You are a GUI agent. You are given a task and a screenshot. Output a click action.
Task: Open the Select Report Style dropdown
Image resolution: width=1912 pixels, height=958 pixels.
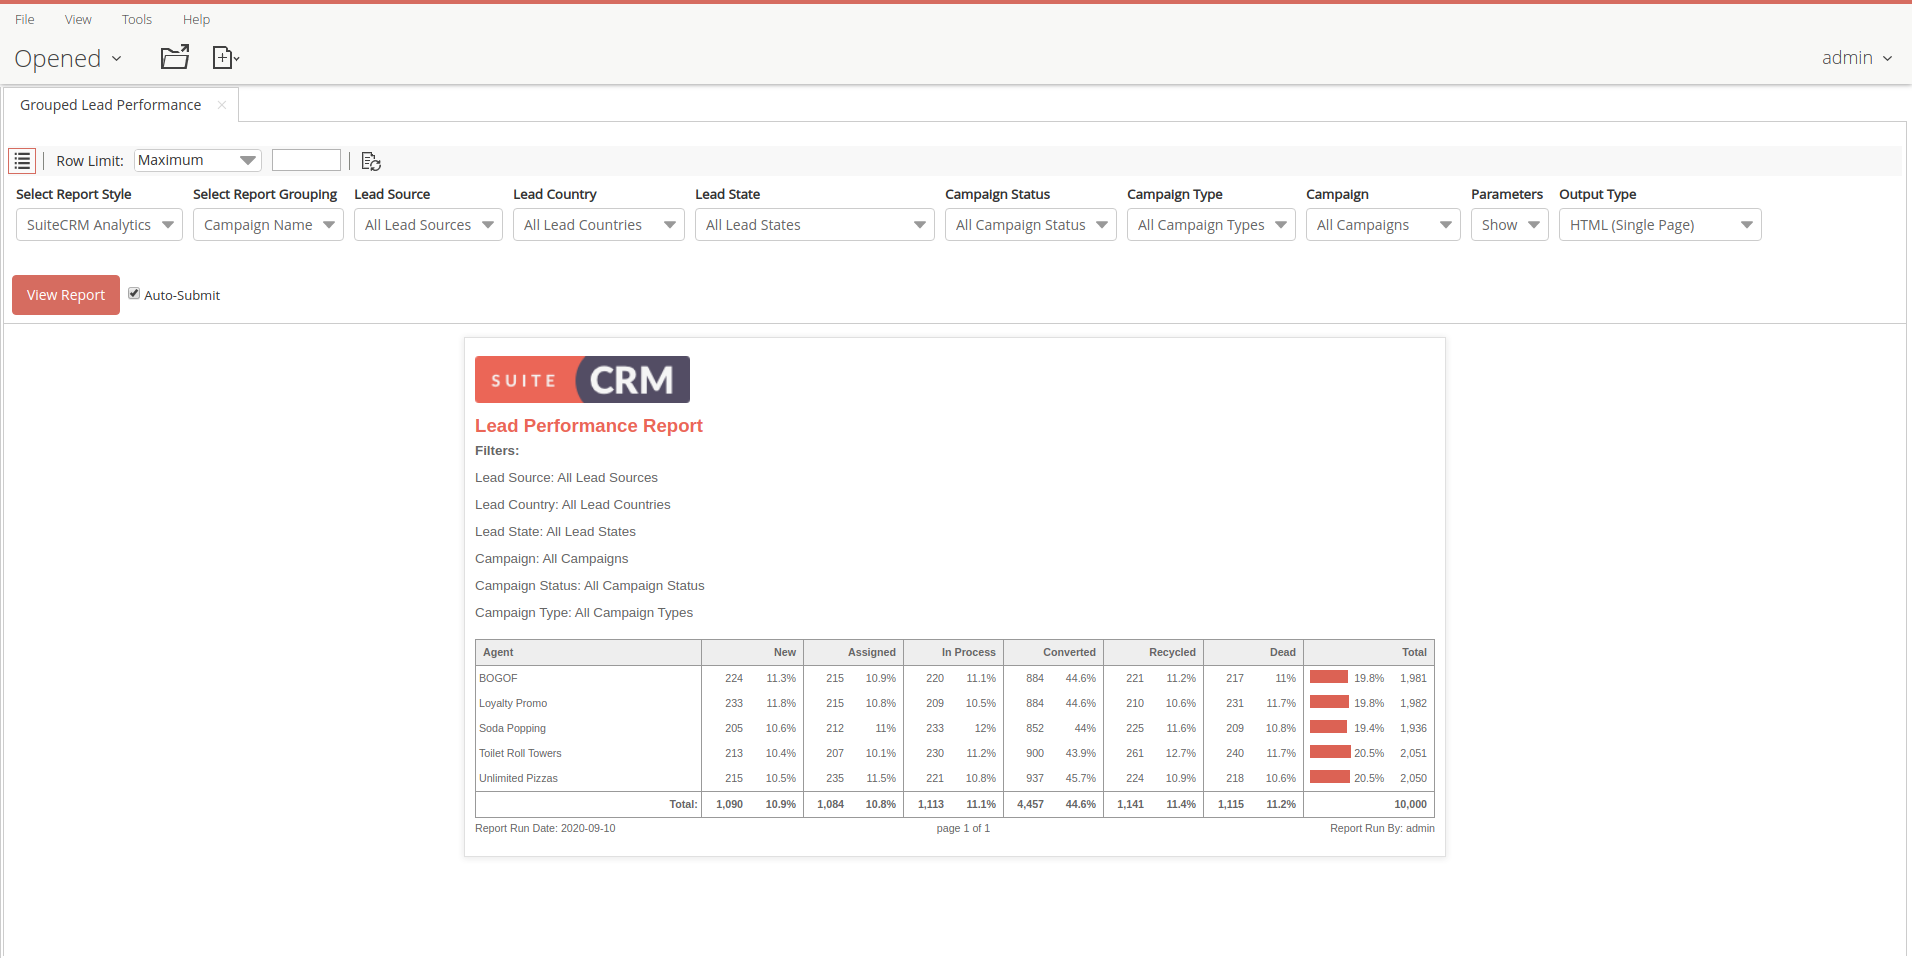(x=99, y=225)
